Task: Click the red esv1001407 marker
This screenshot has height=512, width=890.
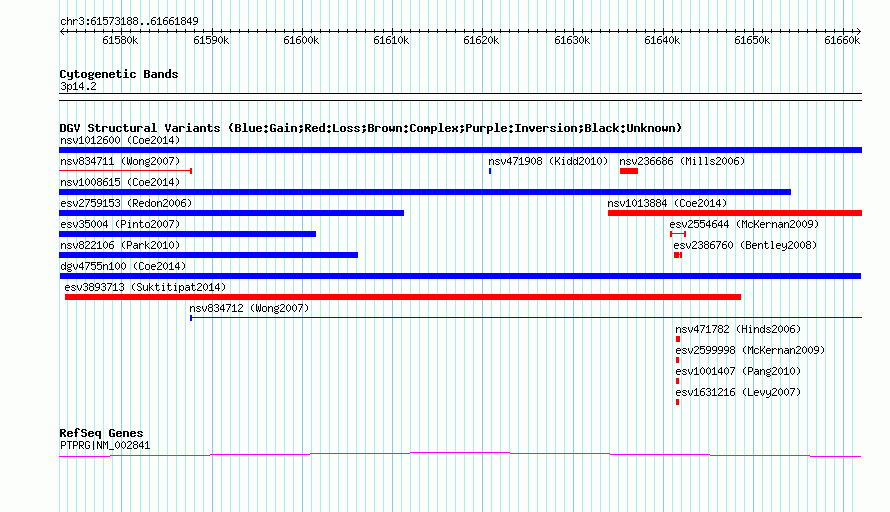Action: coord(677,381)
